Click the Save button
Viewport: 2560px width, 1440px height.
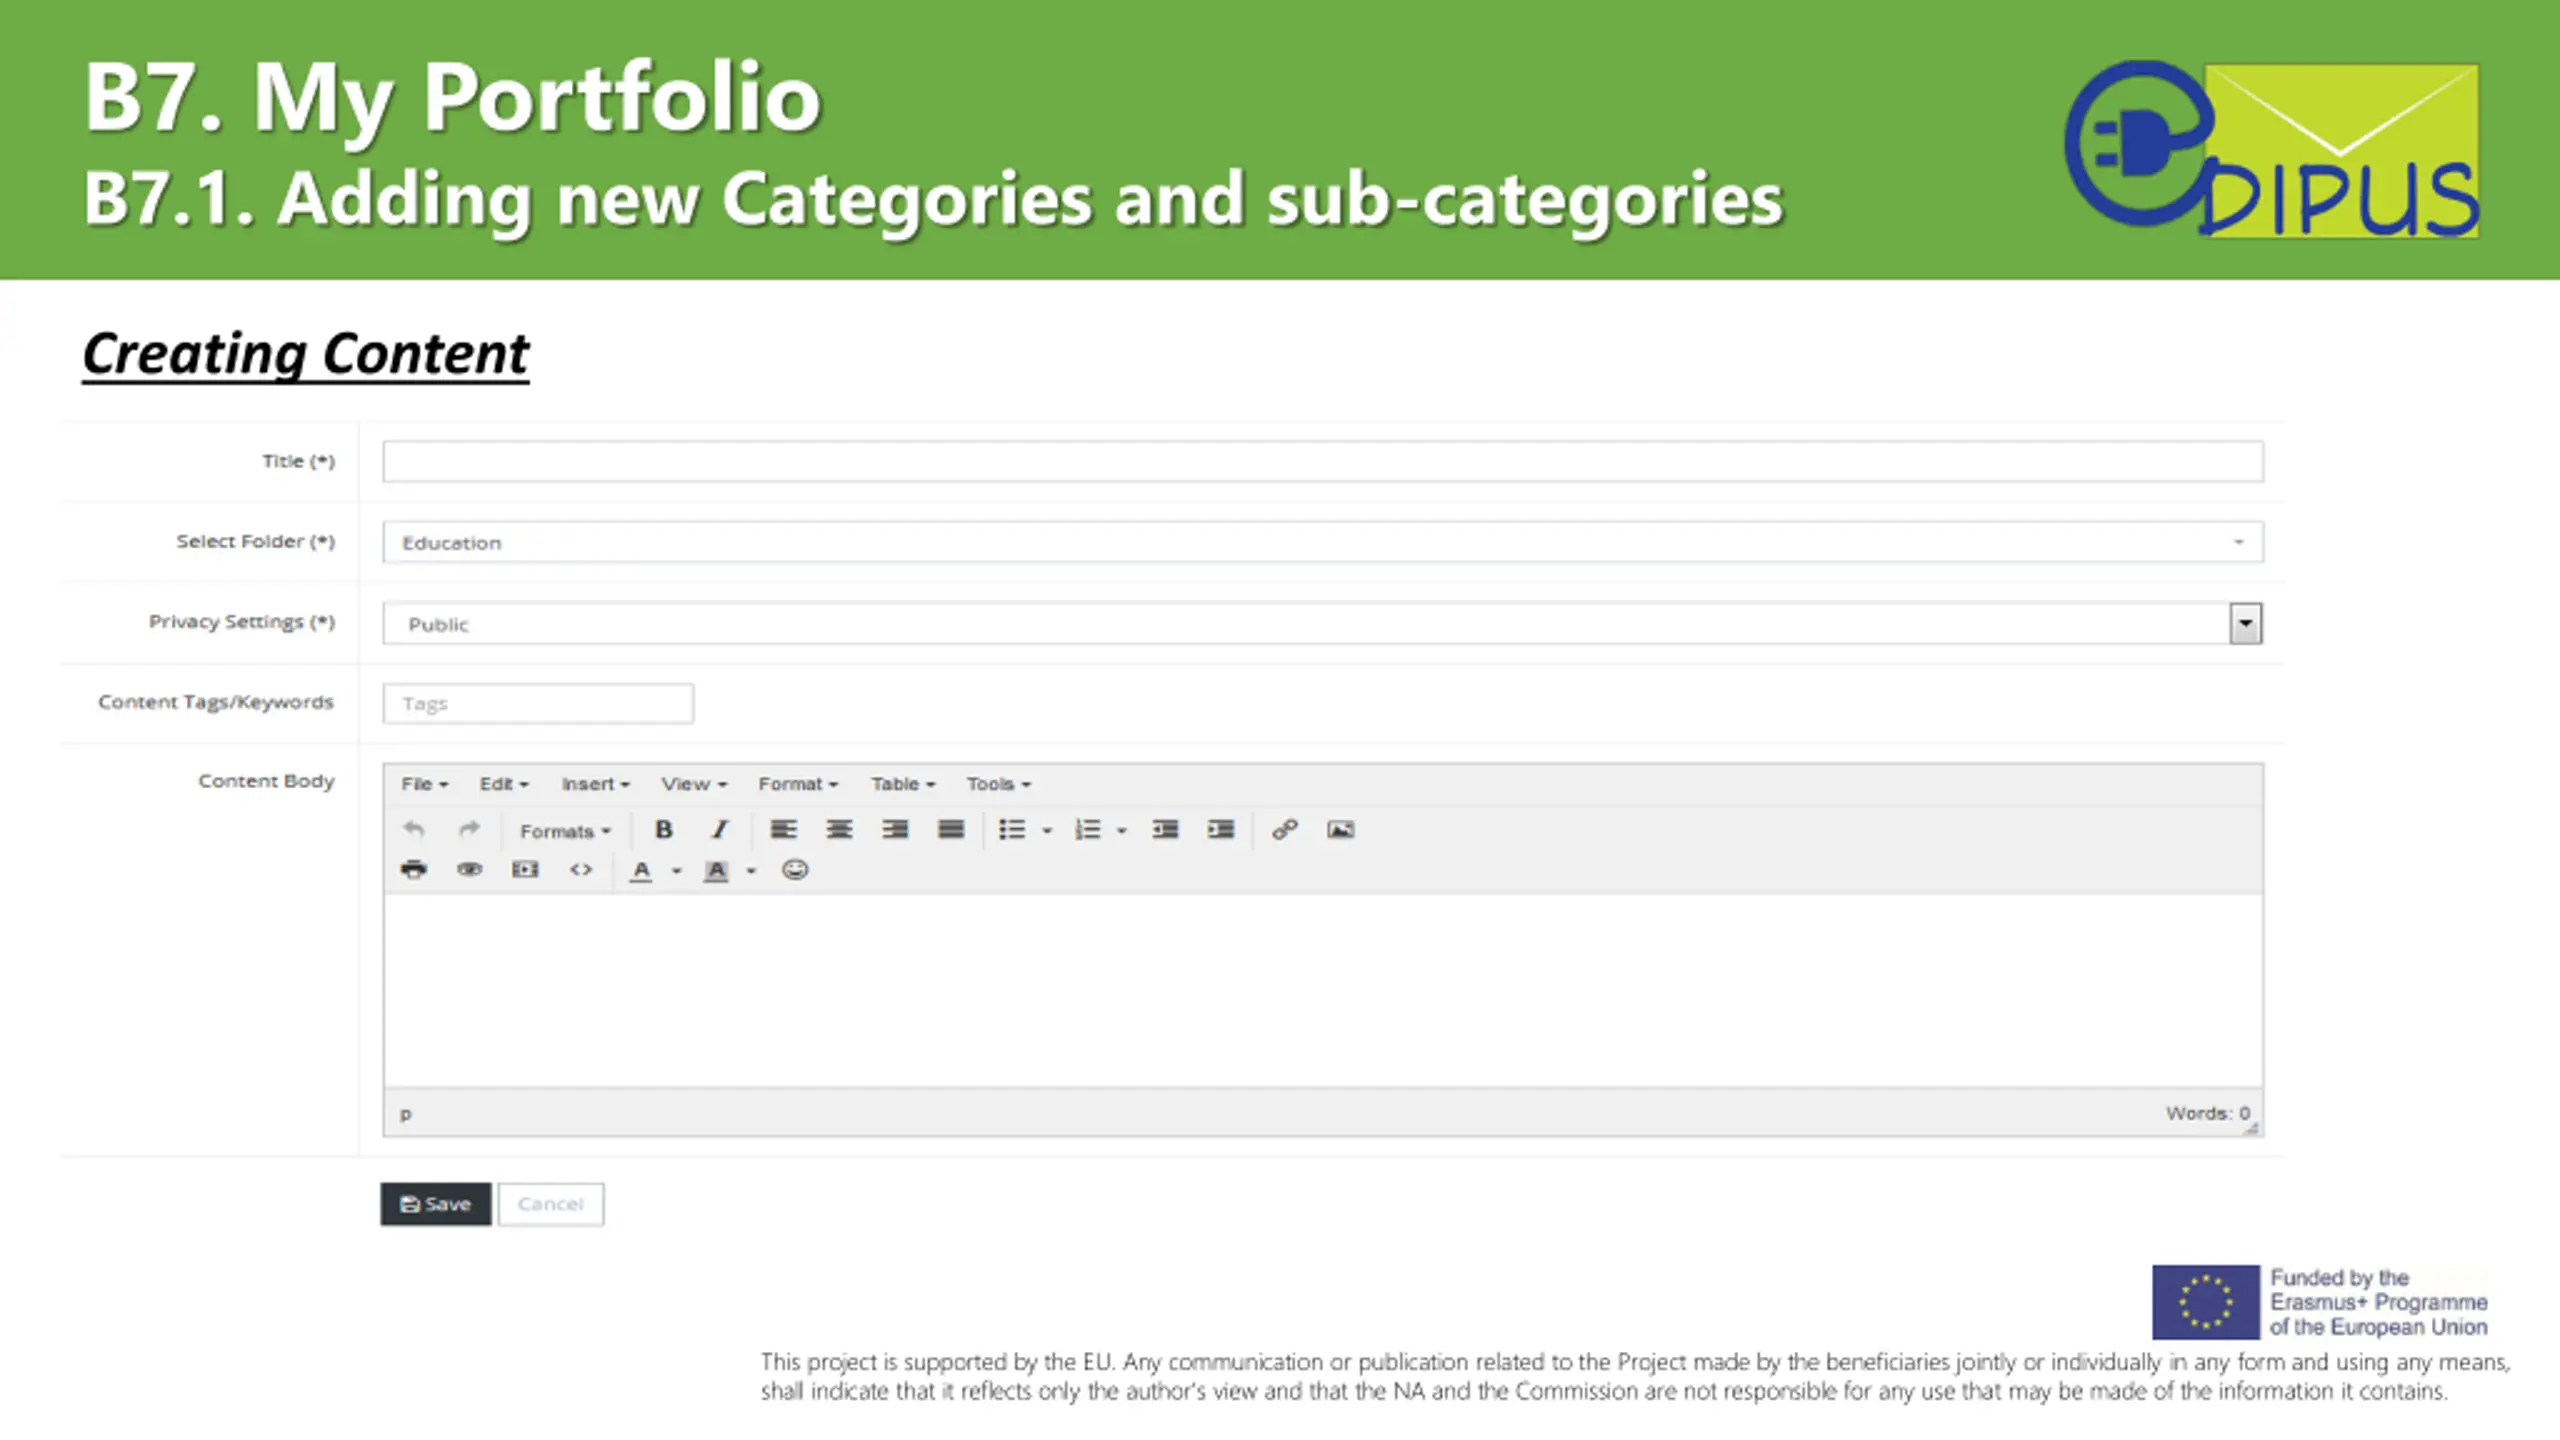click(436, 1204)
